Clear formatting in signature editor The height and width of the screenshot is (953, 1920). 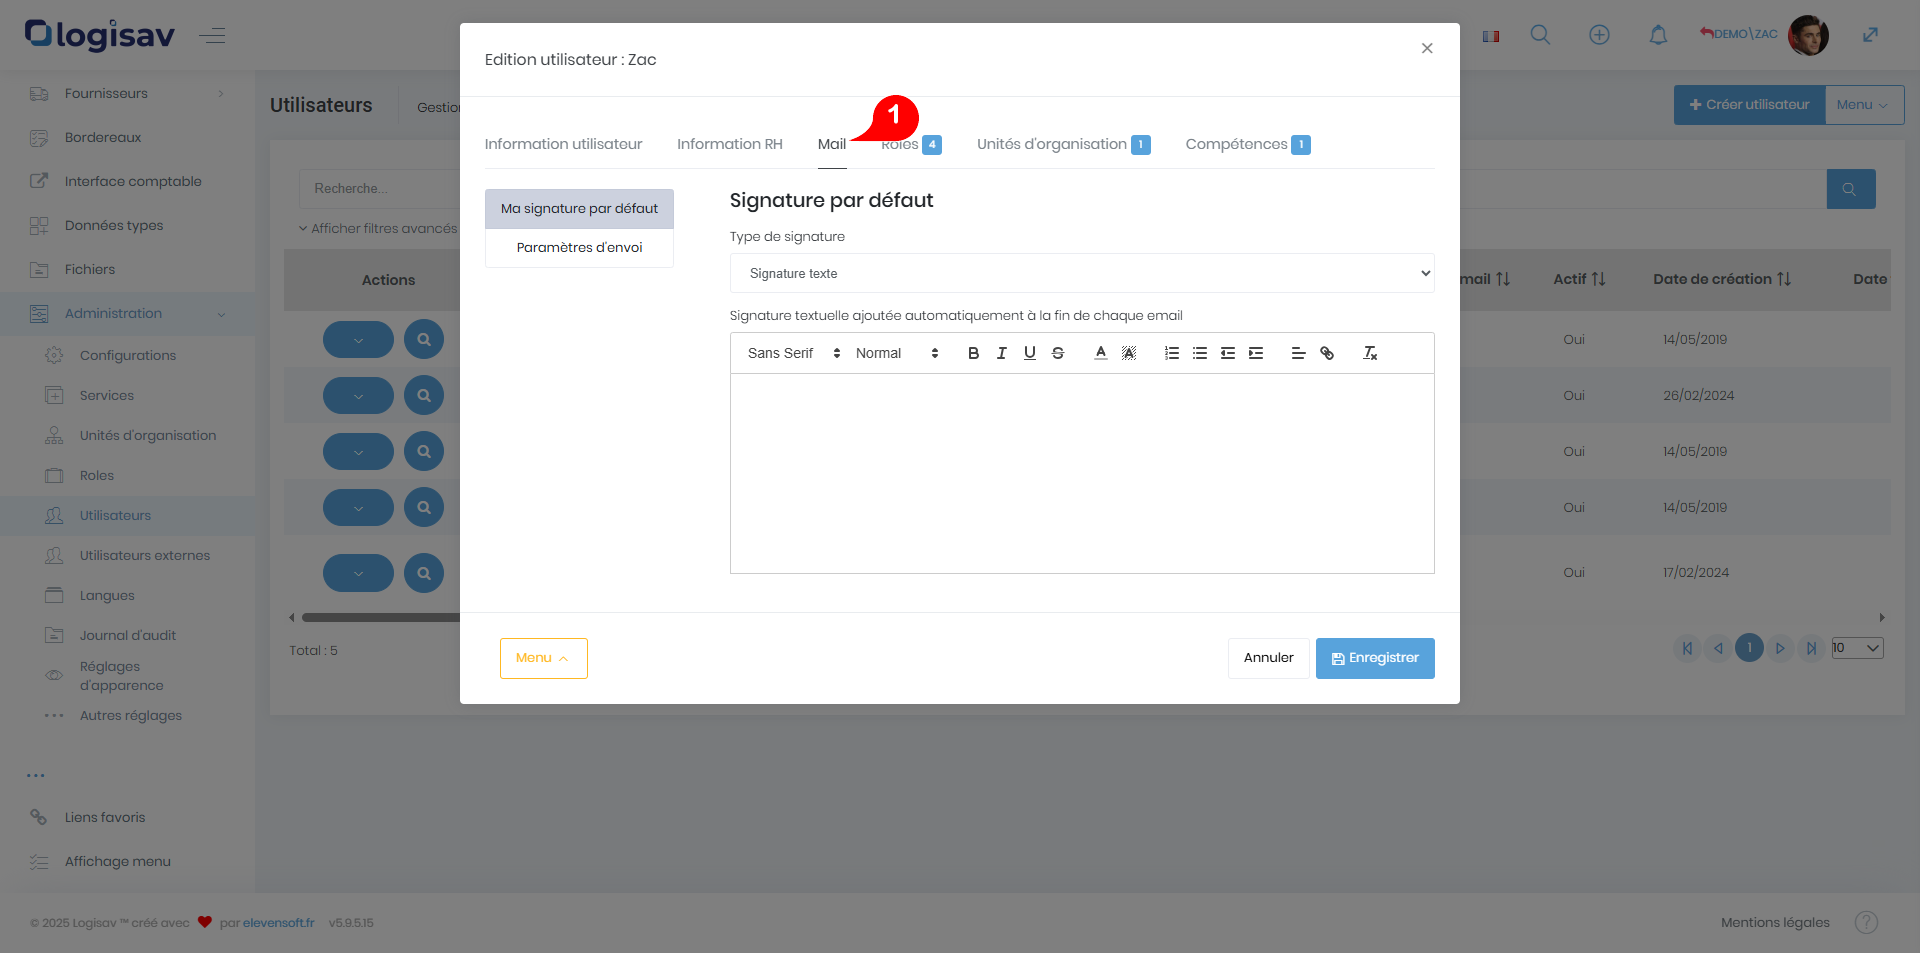(x=1369, y=353)
